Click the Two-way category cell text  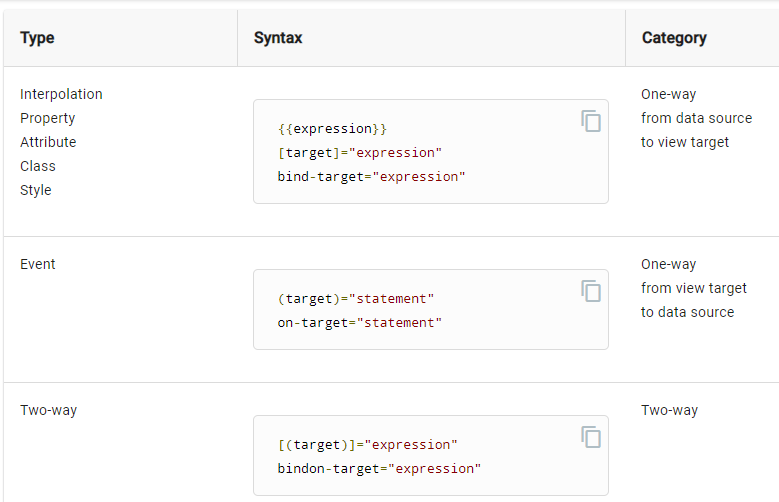click(670, 410)
